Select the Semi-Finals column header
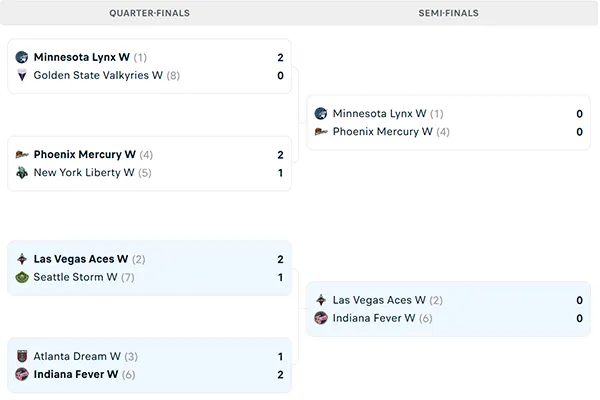Screen dimensions: 600x400 pyautogui.click(x=448, y=14)
